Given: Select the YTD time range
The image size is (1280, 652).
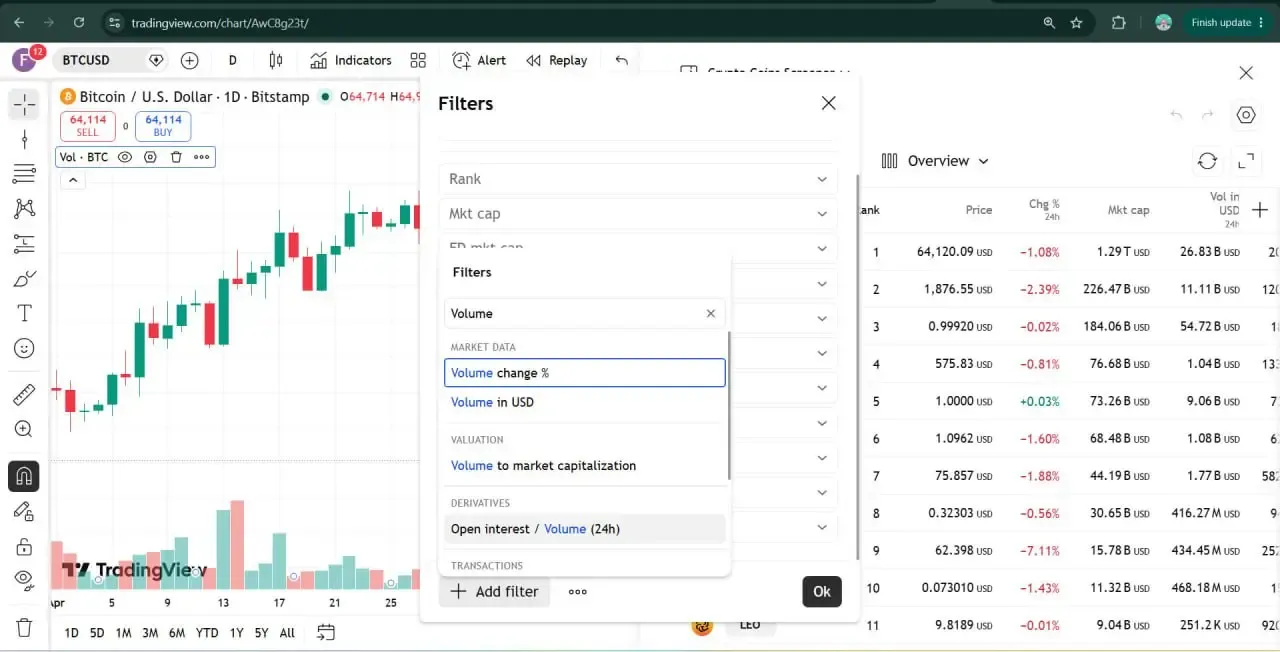Looking at the screenshot, I should click(207, 632).
